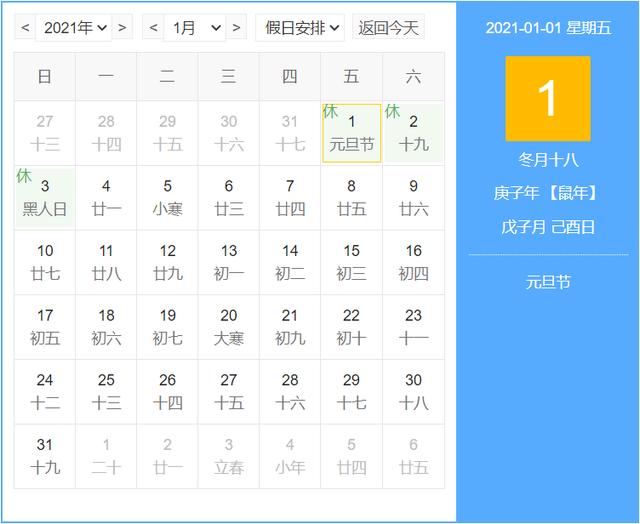640x524 pixels.
Task: Choose January 4 廿一 date
Action: (106, 198)
